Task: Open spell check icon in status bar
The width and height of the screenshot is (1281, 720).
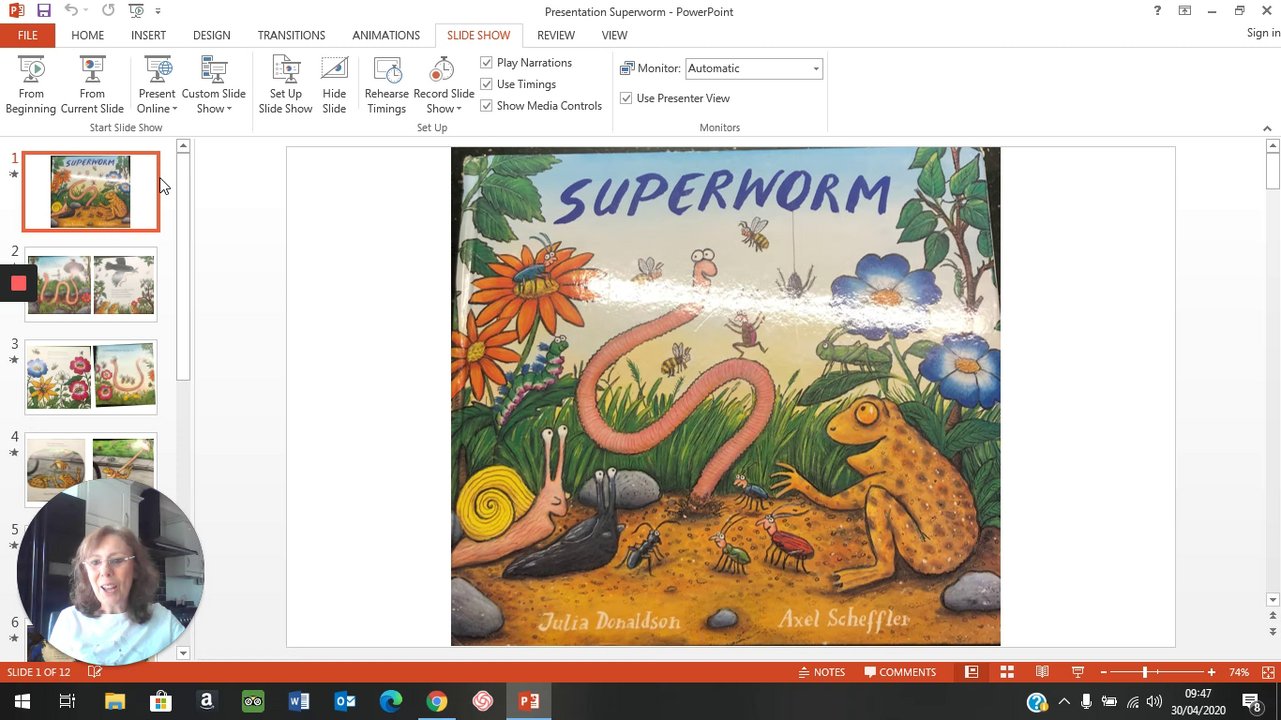Action: [94, 672]
